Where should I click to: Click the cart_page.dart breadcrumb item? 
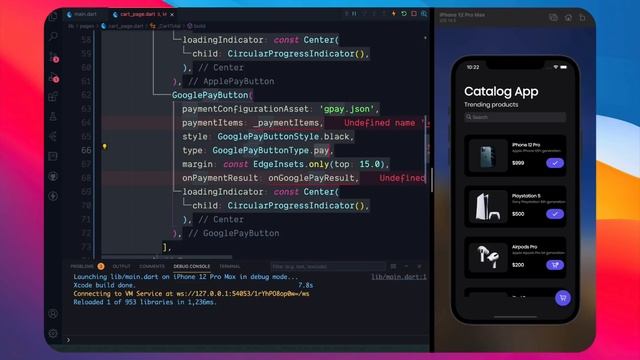click(122, 26)
